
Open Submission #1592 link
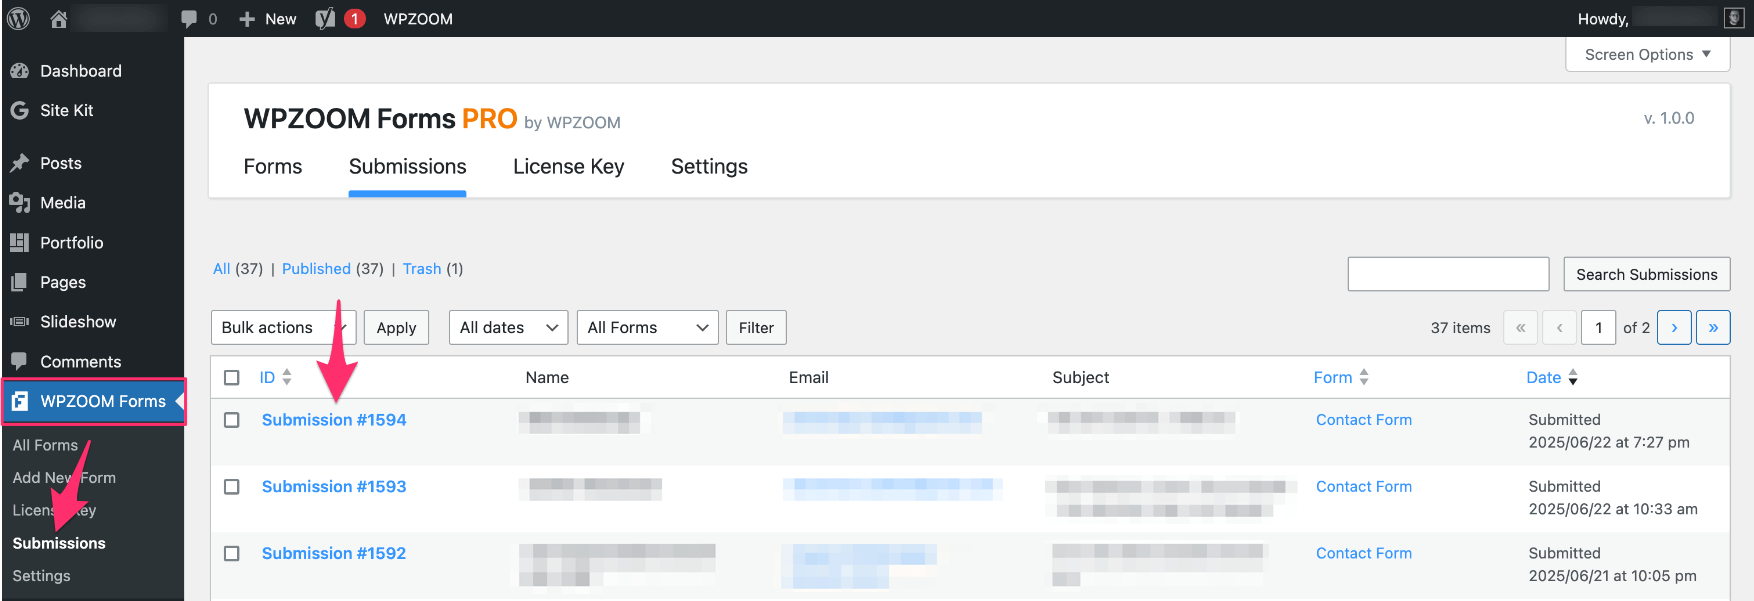point(334,553)
